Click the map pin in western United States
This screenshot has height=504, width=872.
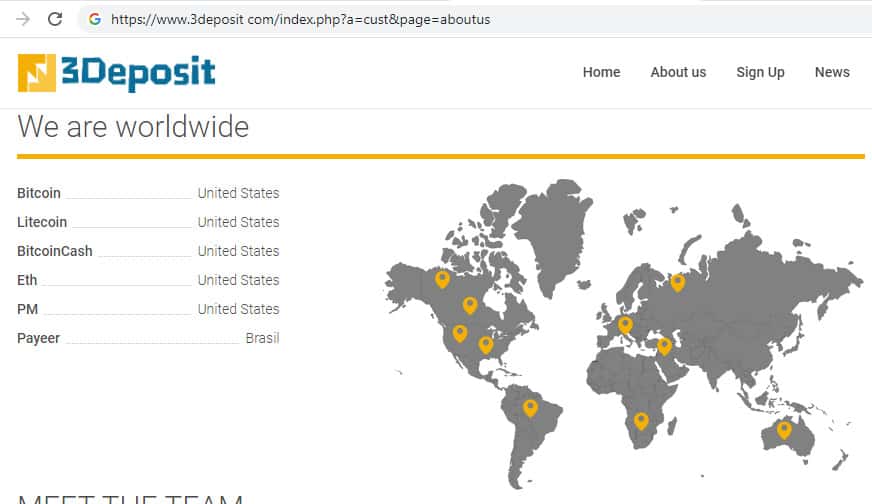459,333
